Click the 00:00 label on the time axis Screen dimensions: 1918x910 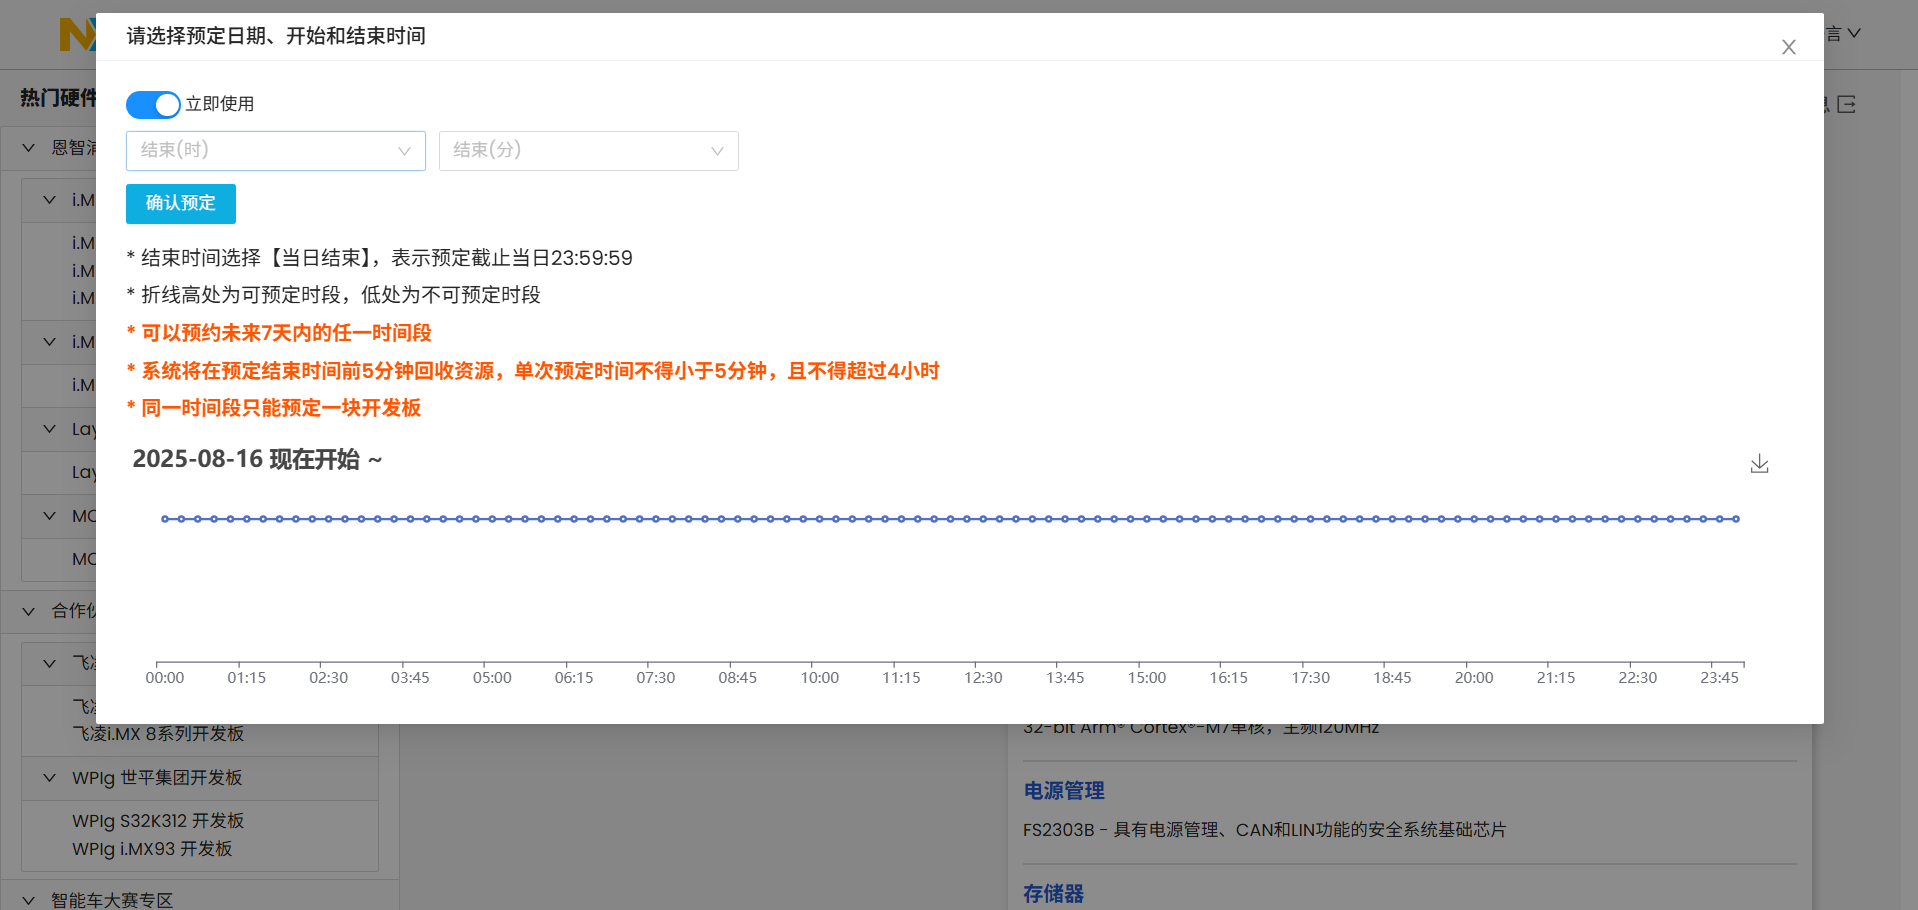click(x=165, y=678)
